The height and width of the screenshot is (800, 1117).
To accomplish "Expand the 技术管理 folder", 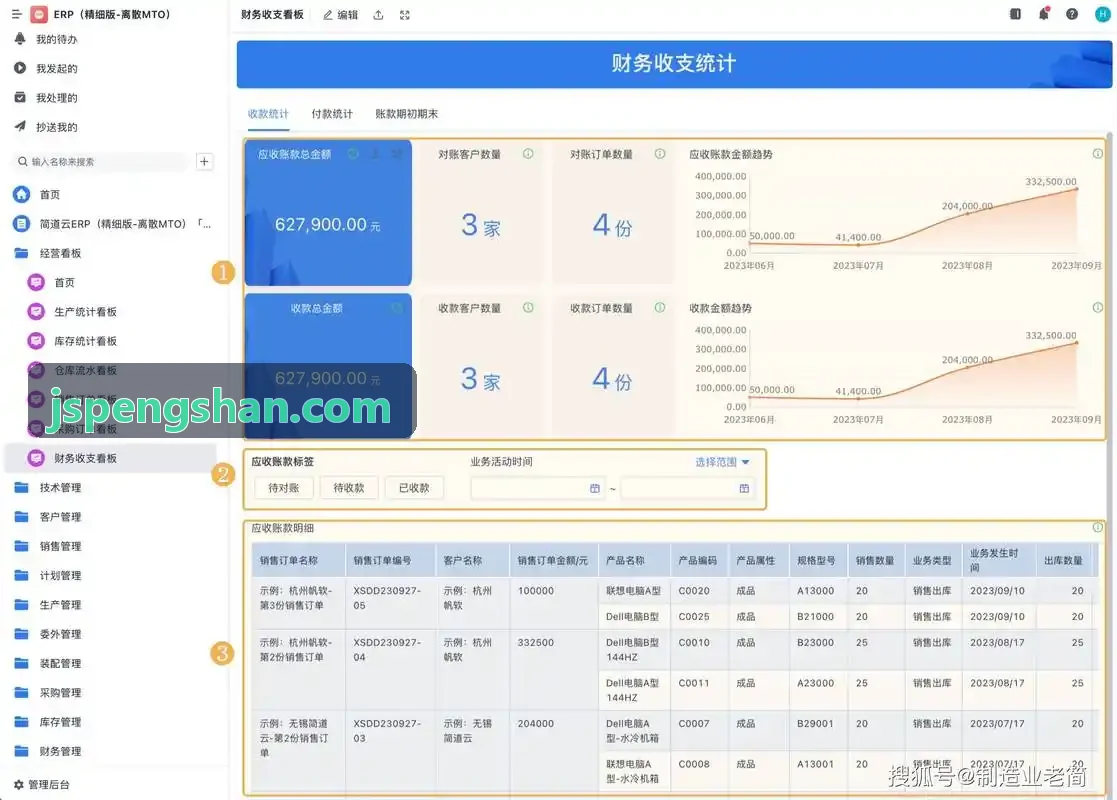I will [48, 487].
